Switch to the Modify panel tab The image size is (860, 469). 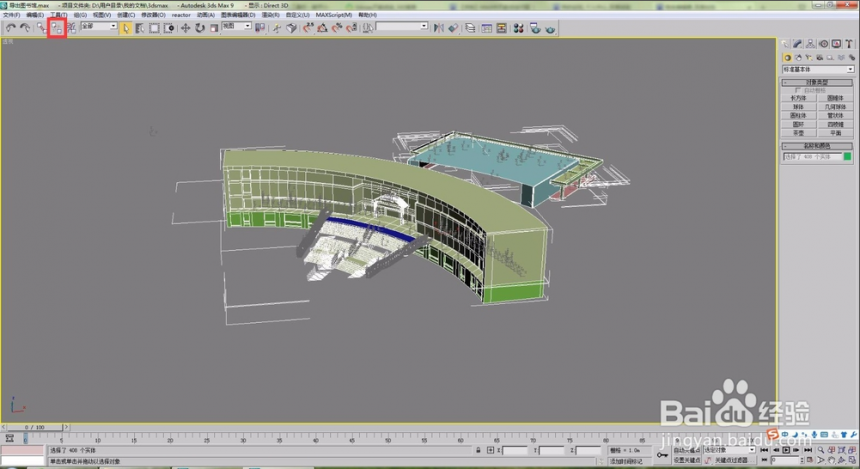click(x=797, y=44)
